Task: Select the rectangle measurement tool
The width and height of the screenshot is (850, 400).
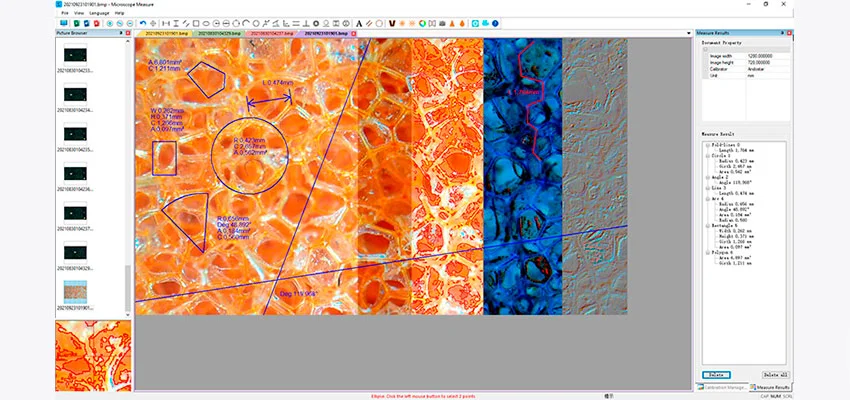Action: (195, 22)
